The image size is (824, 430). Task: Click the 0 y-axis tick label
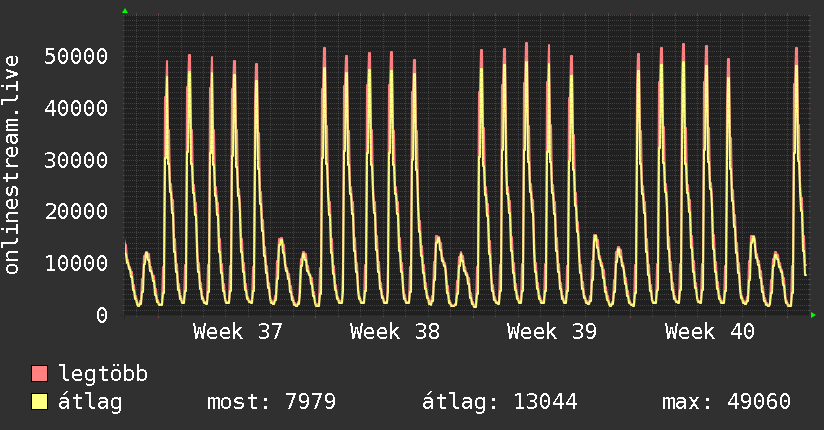click(x=102, y=315)
